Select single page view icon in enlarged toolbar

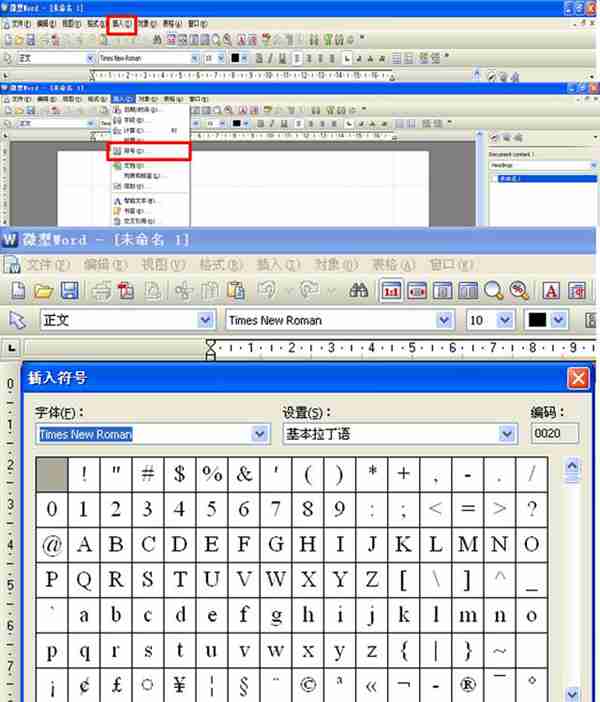point(442,291)
